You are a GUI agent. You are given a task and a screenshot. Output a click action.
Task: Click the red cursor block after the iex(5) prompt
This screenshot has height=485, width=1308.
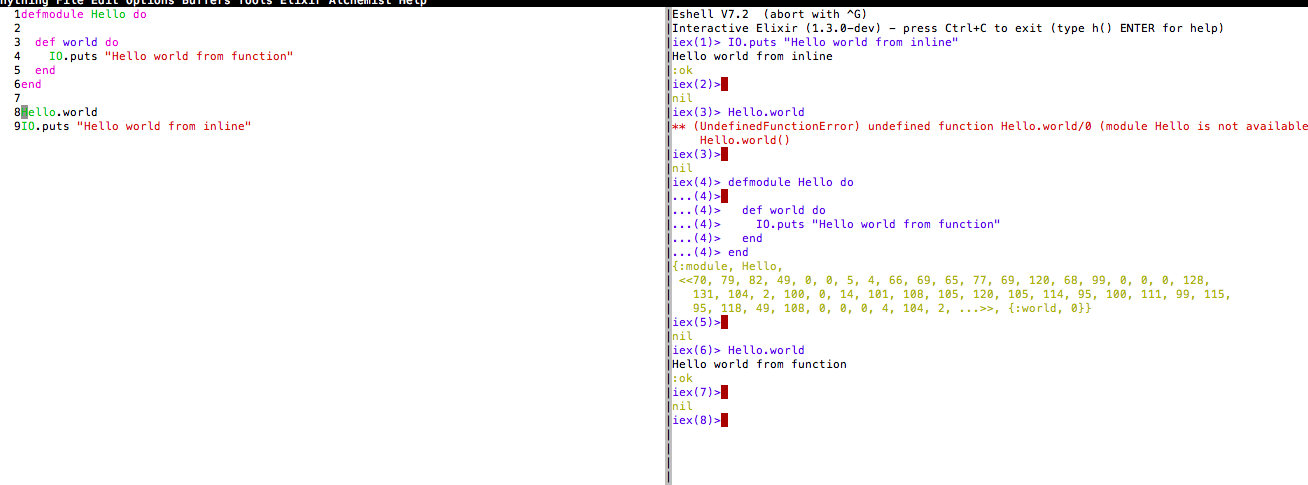724,322
